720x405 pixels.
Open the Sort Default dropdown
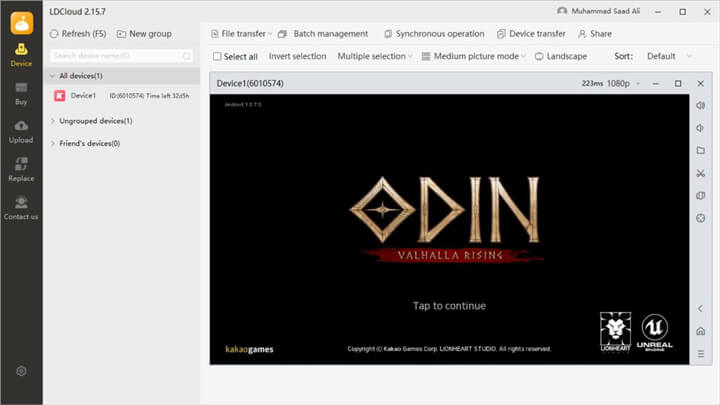click(669, 56)
